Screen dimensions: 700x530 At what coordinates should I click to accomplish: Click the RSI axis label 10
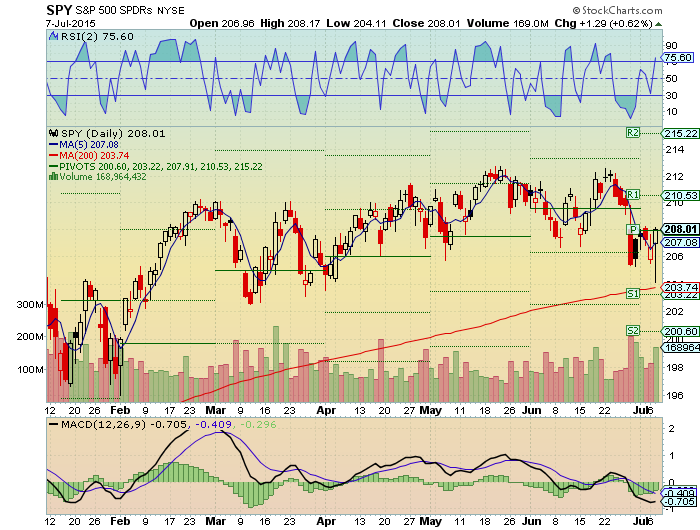click(x=671, y=112)
